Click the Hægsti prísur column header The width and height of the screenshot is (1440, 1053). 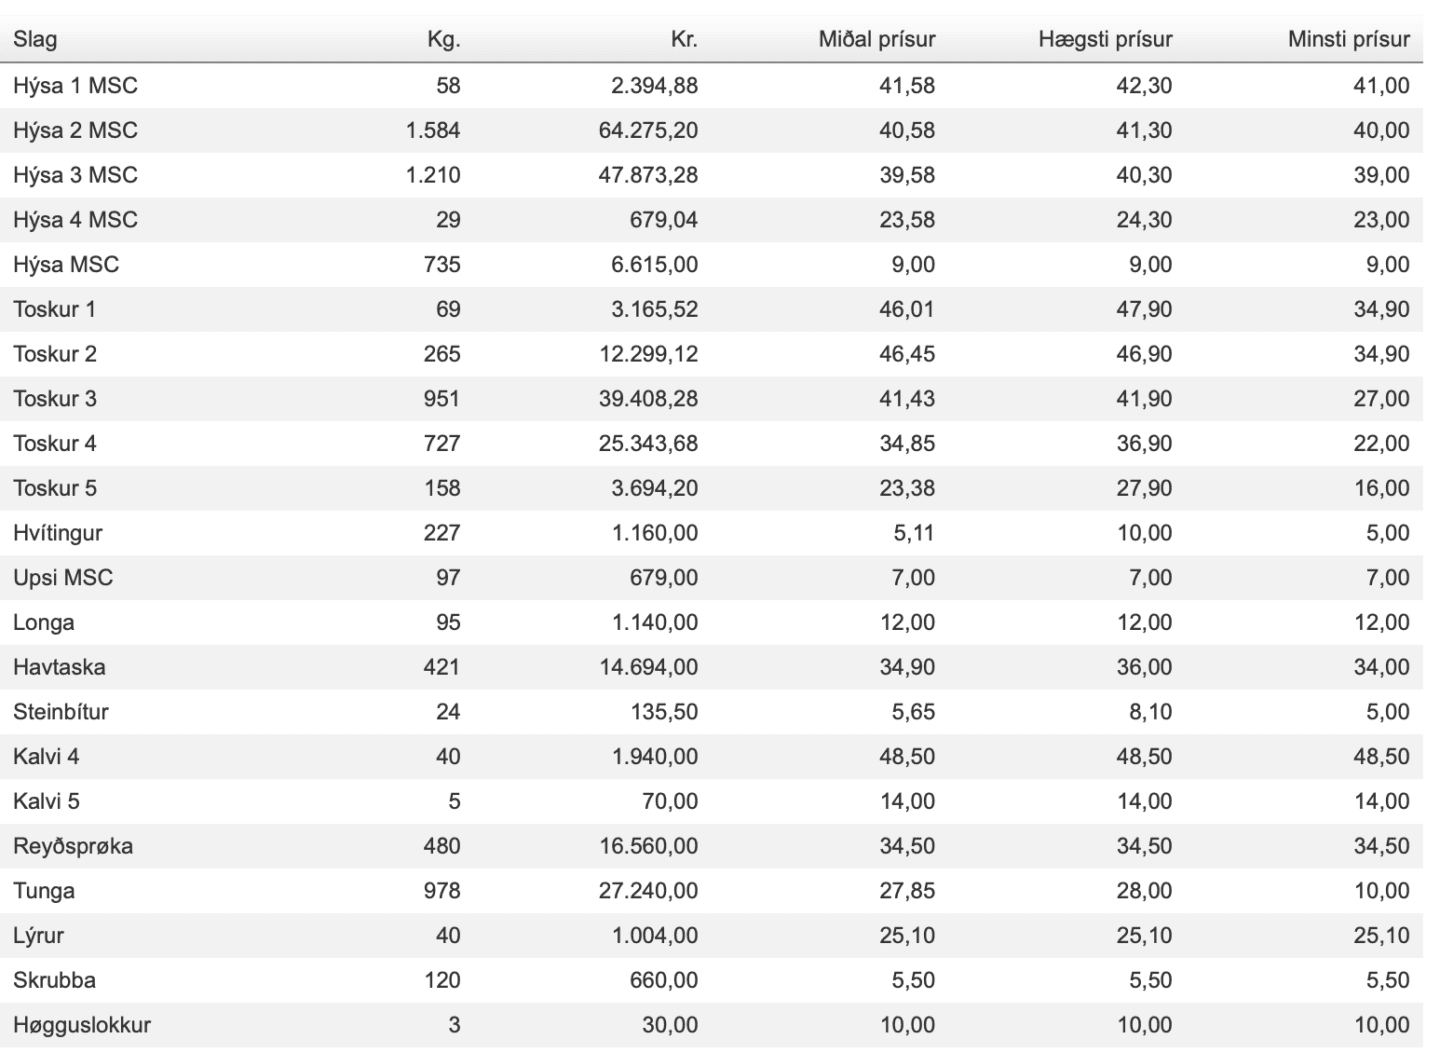(1105, 40)
